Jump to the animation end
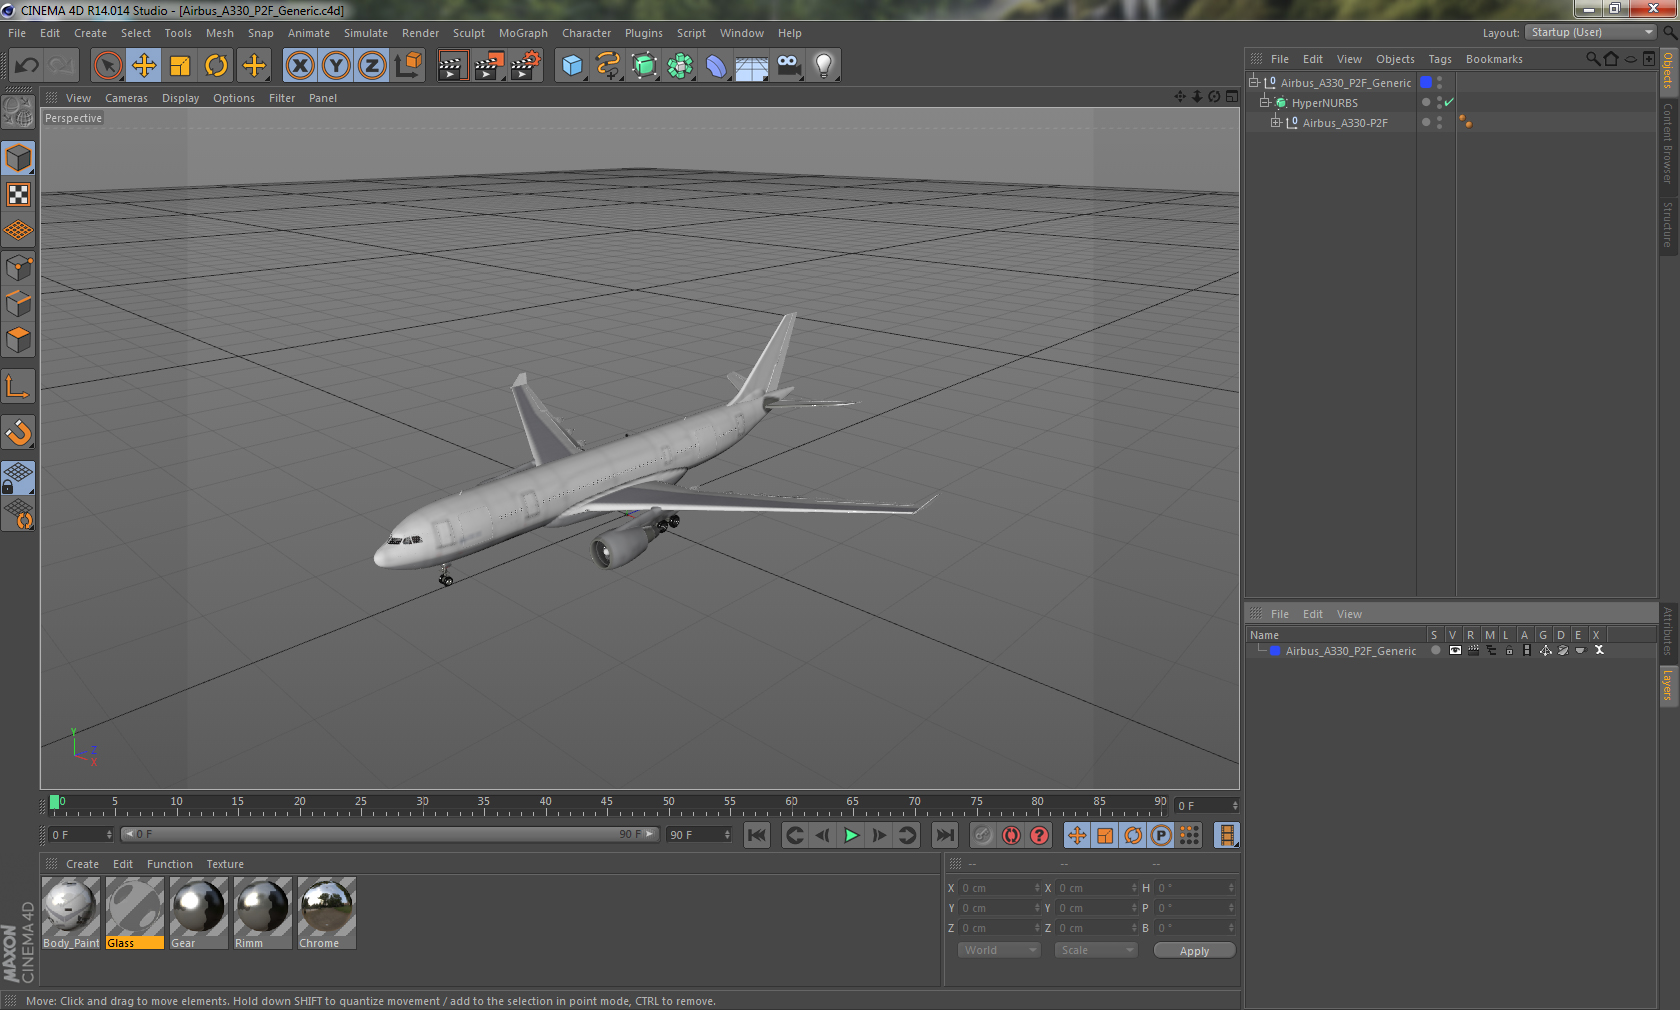 pyautogui.click(x=945, y=835)
